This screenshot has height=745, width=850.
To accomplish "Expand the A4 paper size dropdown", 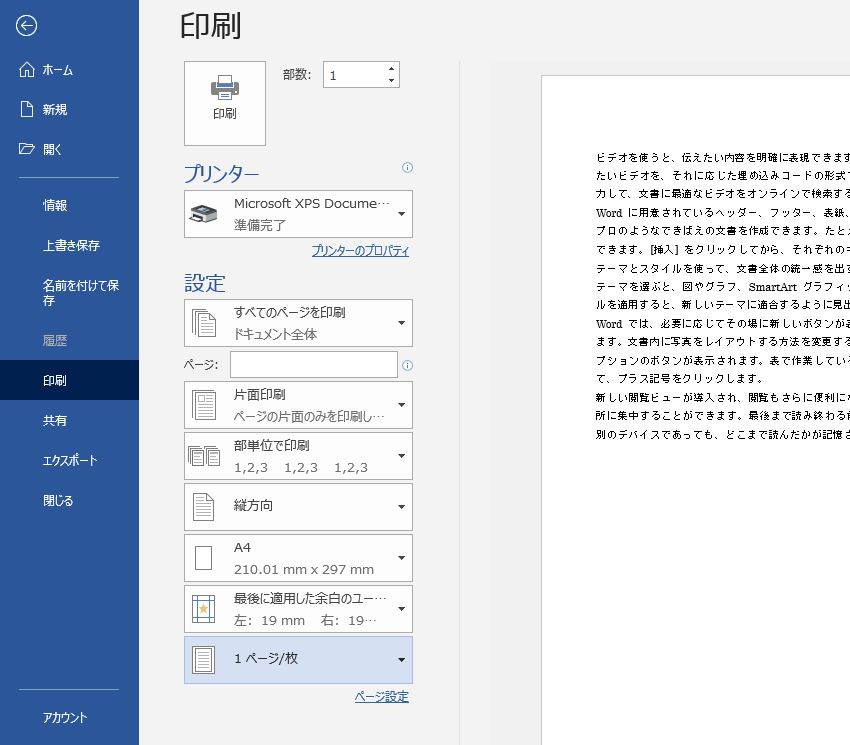I will (x=400, y=557).
